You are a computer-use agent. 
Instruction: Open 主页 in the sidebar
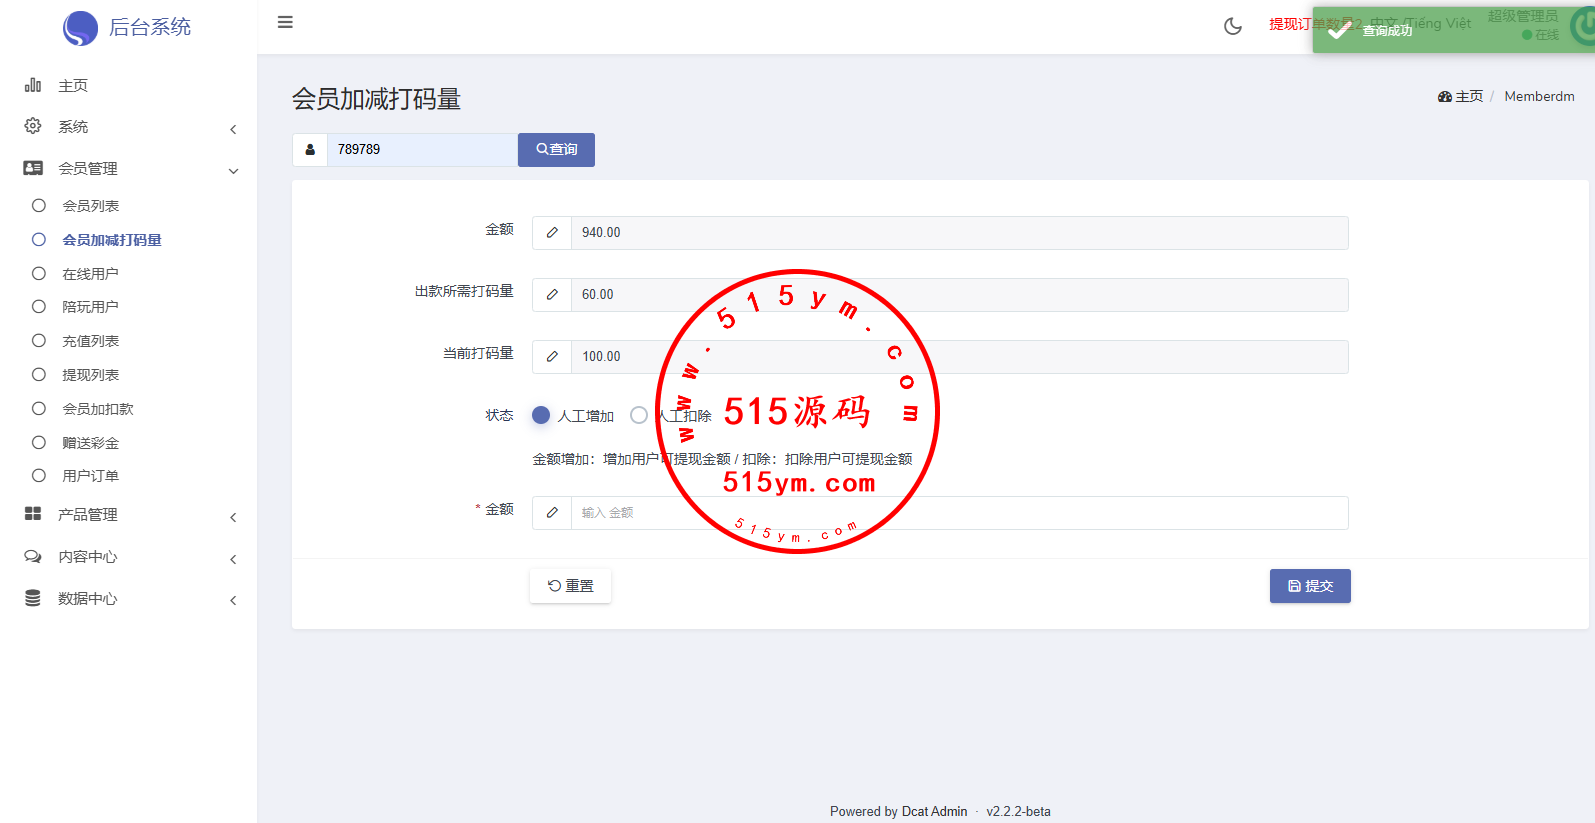coord(73,86)
